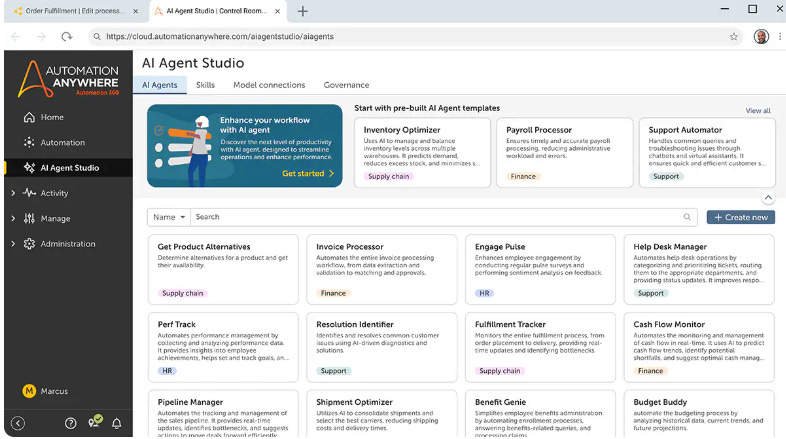
Task: Open the help question mark icon
Action: click(x=71, y=423)
